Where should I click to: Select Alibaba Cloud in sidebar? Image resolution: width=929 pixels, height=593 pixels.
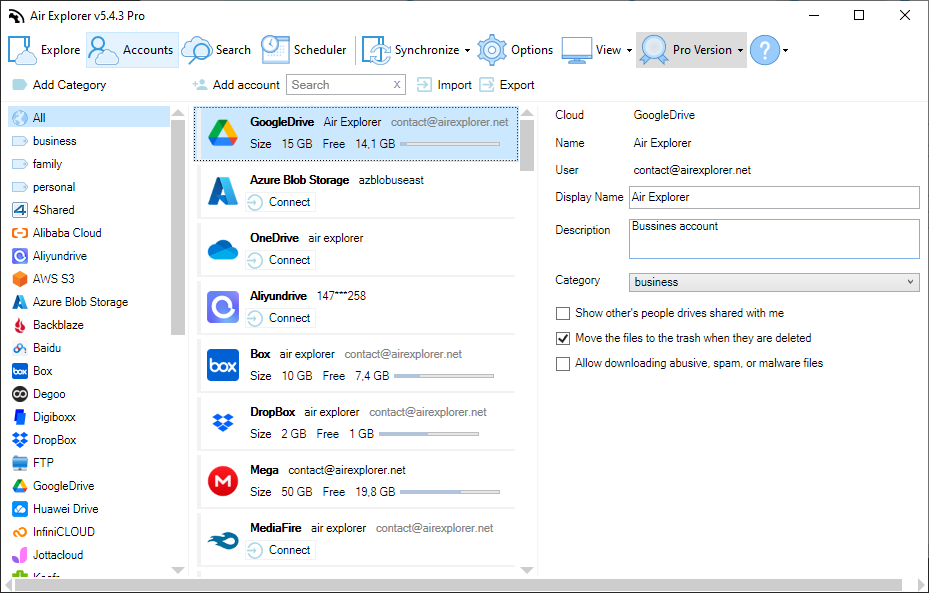89,233
